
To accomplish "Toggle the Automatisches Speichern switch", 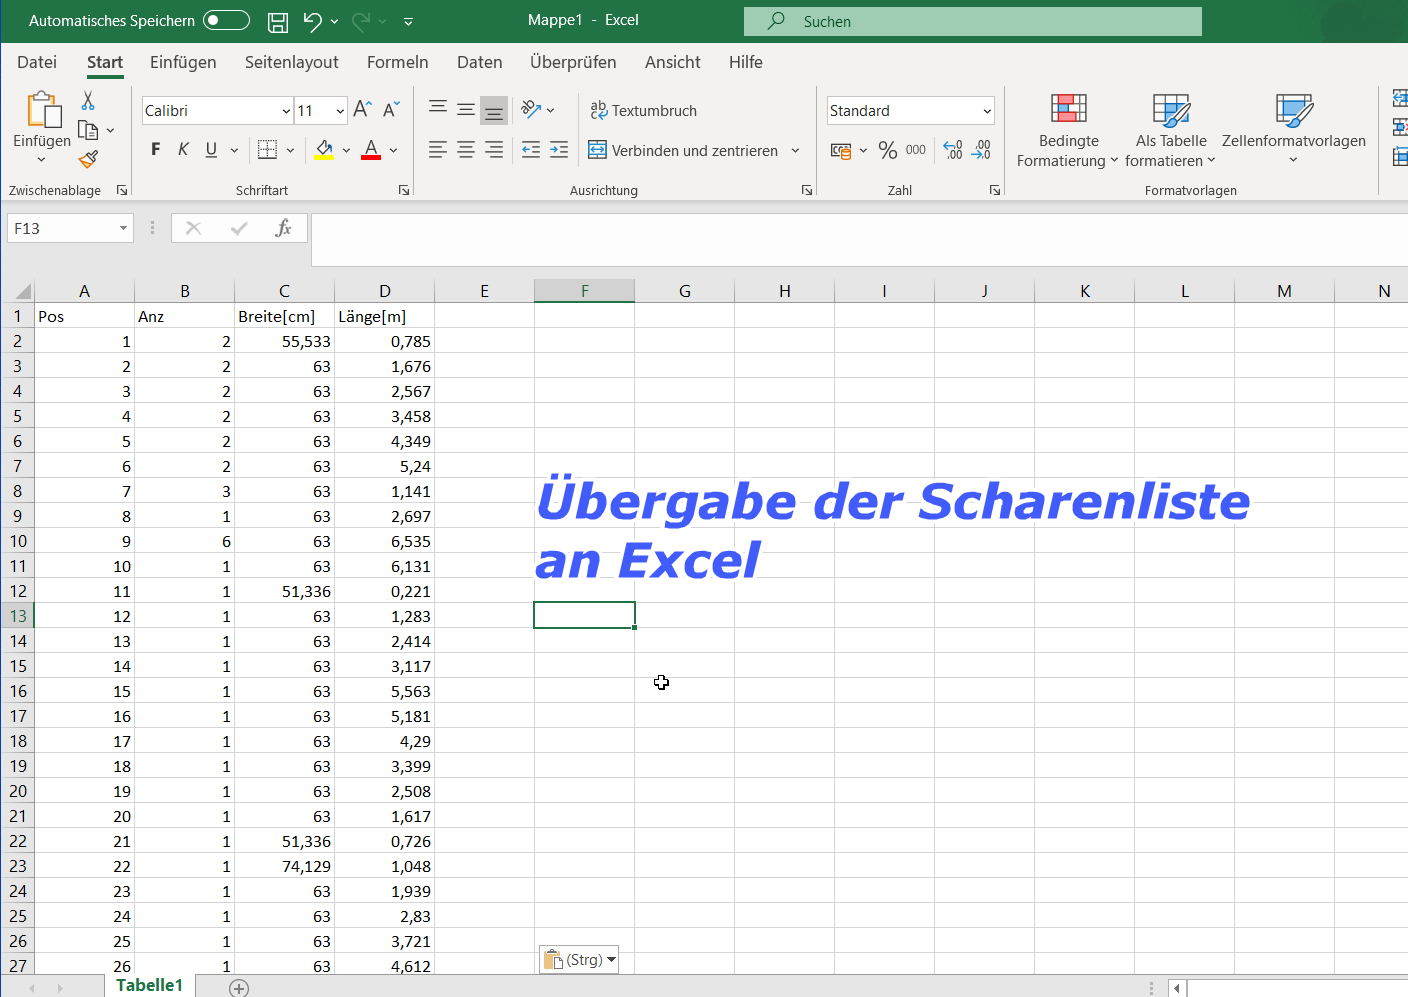I will (x=226, y=20).
